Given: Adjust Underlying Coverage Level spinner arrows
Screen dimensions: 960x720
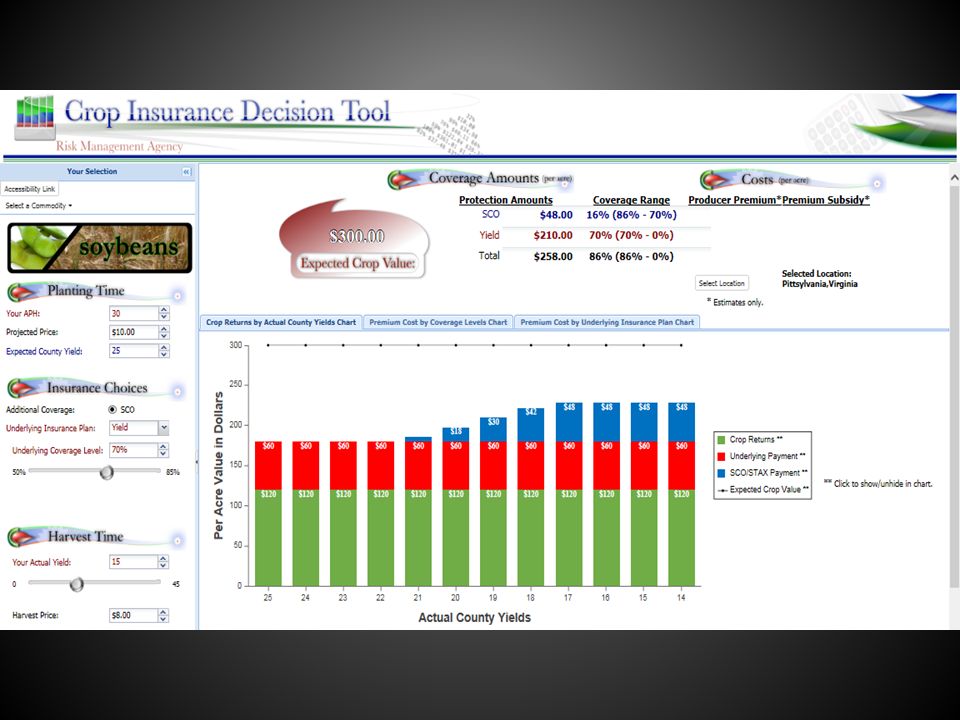Looking at the screenshot, I should 163,450.
